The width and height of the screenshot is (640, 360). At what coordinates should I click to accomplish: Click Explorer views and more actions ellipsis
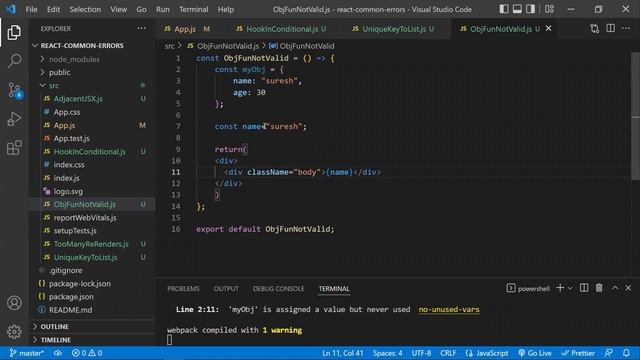142,29
